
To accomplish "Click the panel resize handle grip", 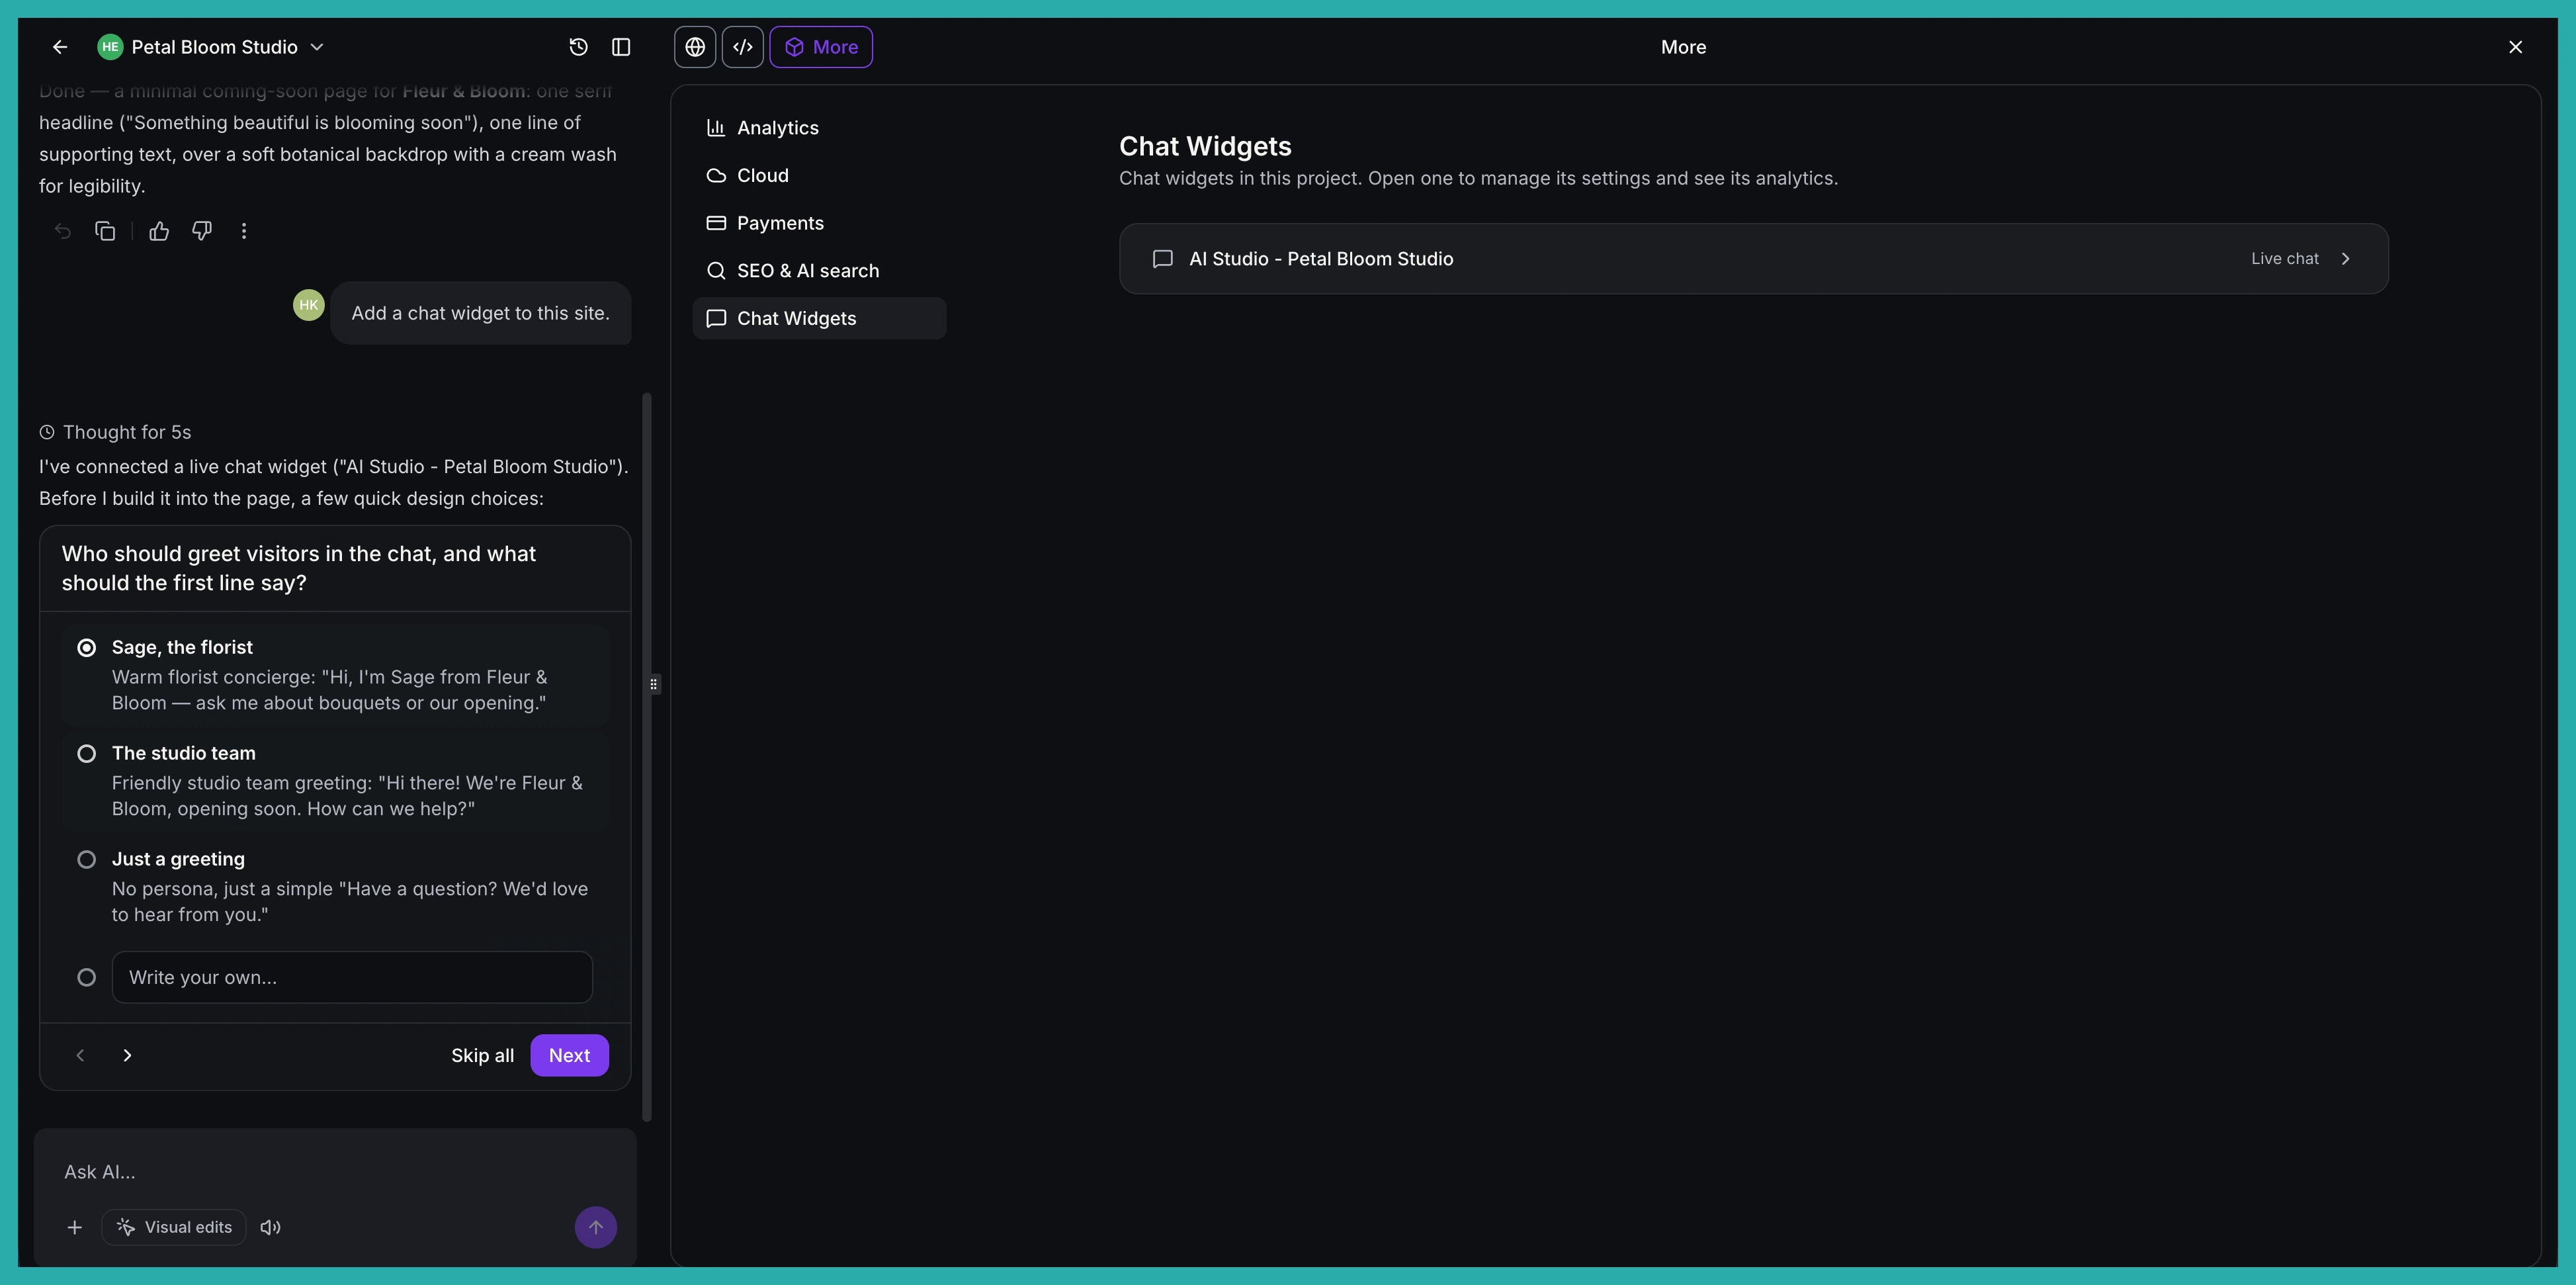I will coord(654,684).
